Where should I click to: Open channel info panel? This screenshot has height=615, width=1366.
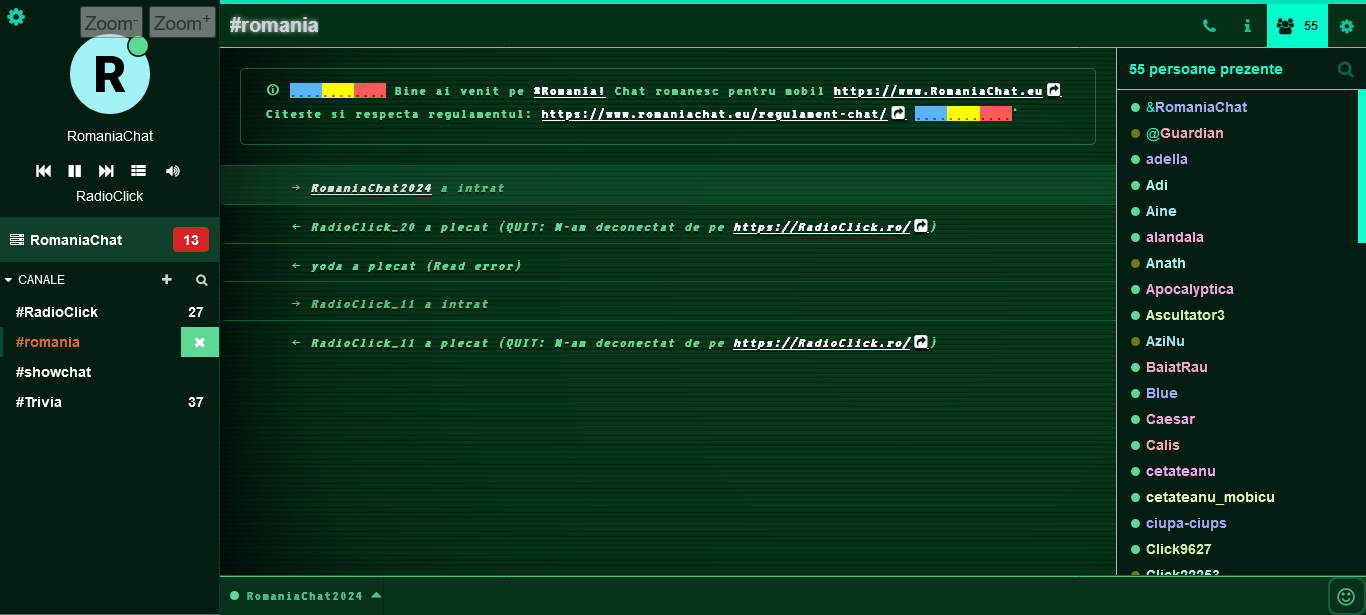[x=1247, y=26]
